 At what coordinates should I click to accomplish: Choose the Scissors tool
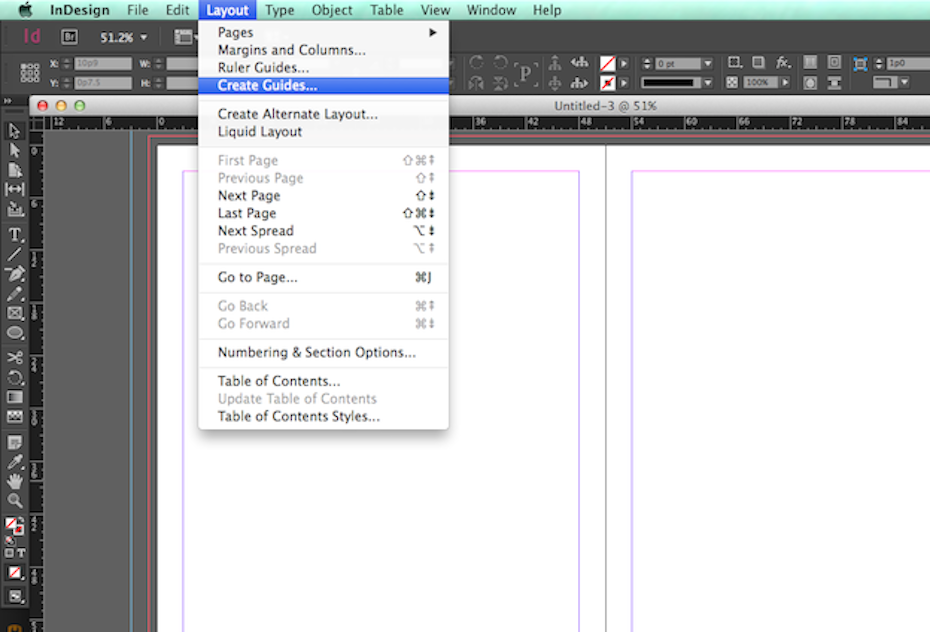(x=15, y=357)
